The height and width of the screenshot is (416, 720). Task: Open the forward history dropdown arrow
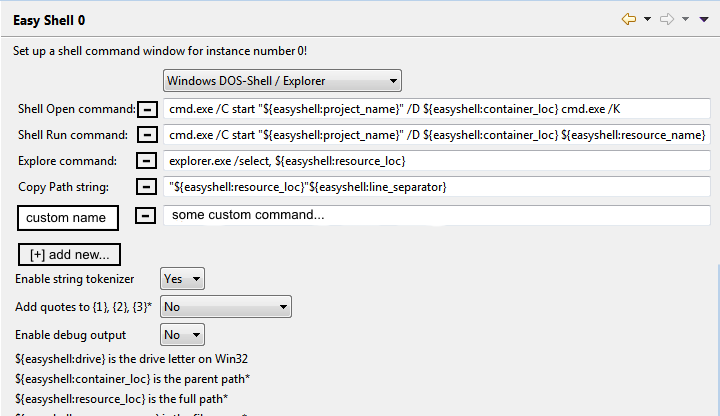point(686,19)
